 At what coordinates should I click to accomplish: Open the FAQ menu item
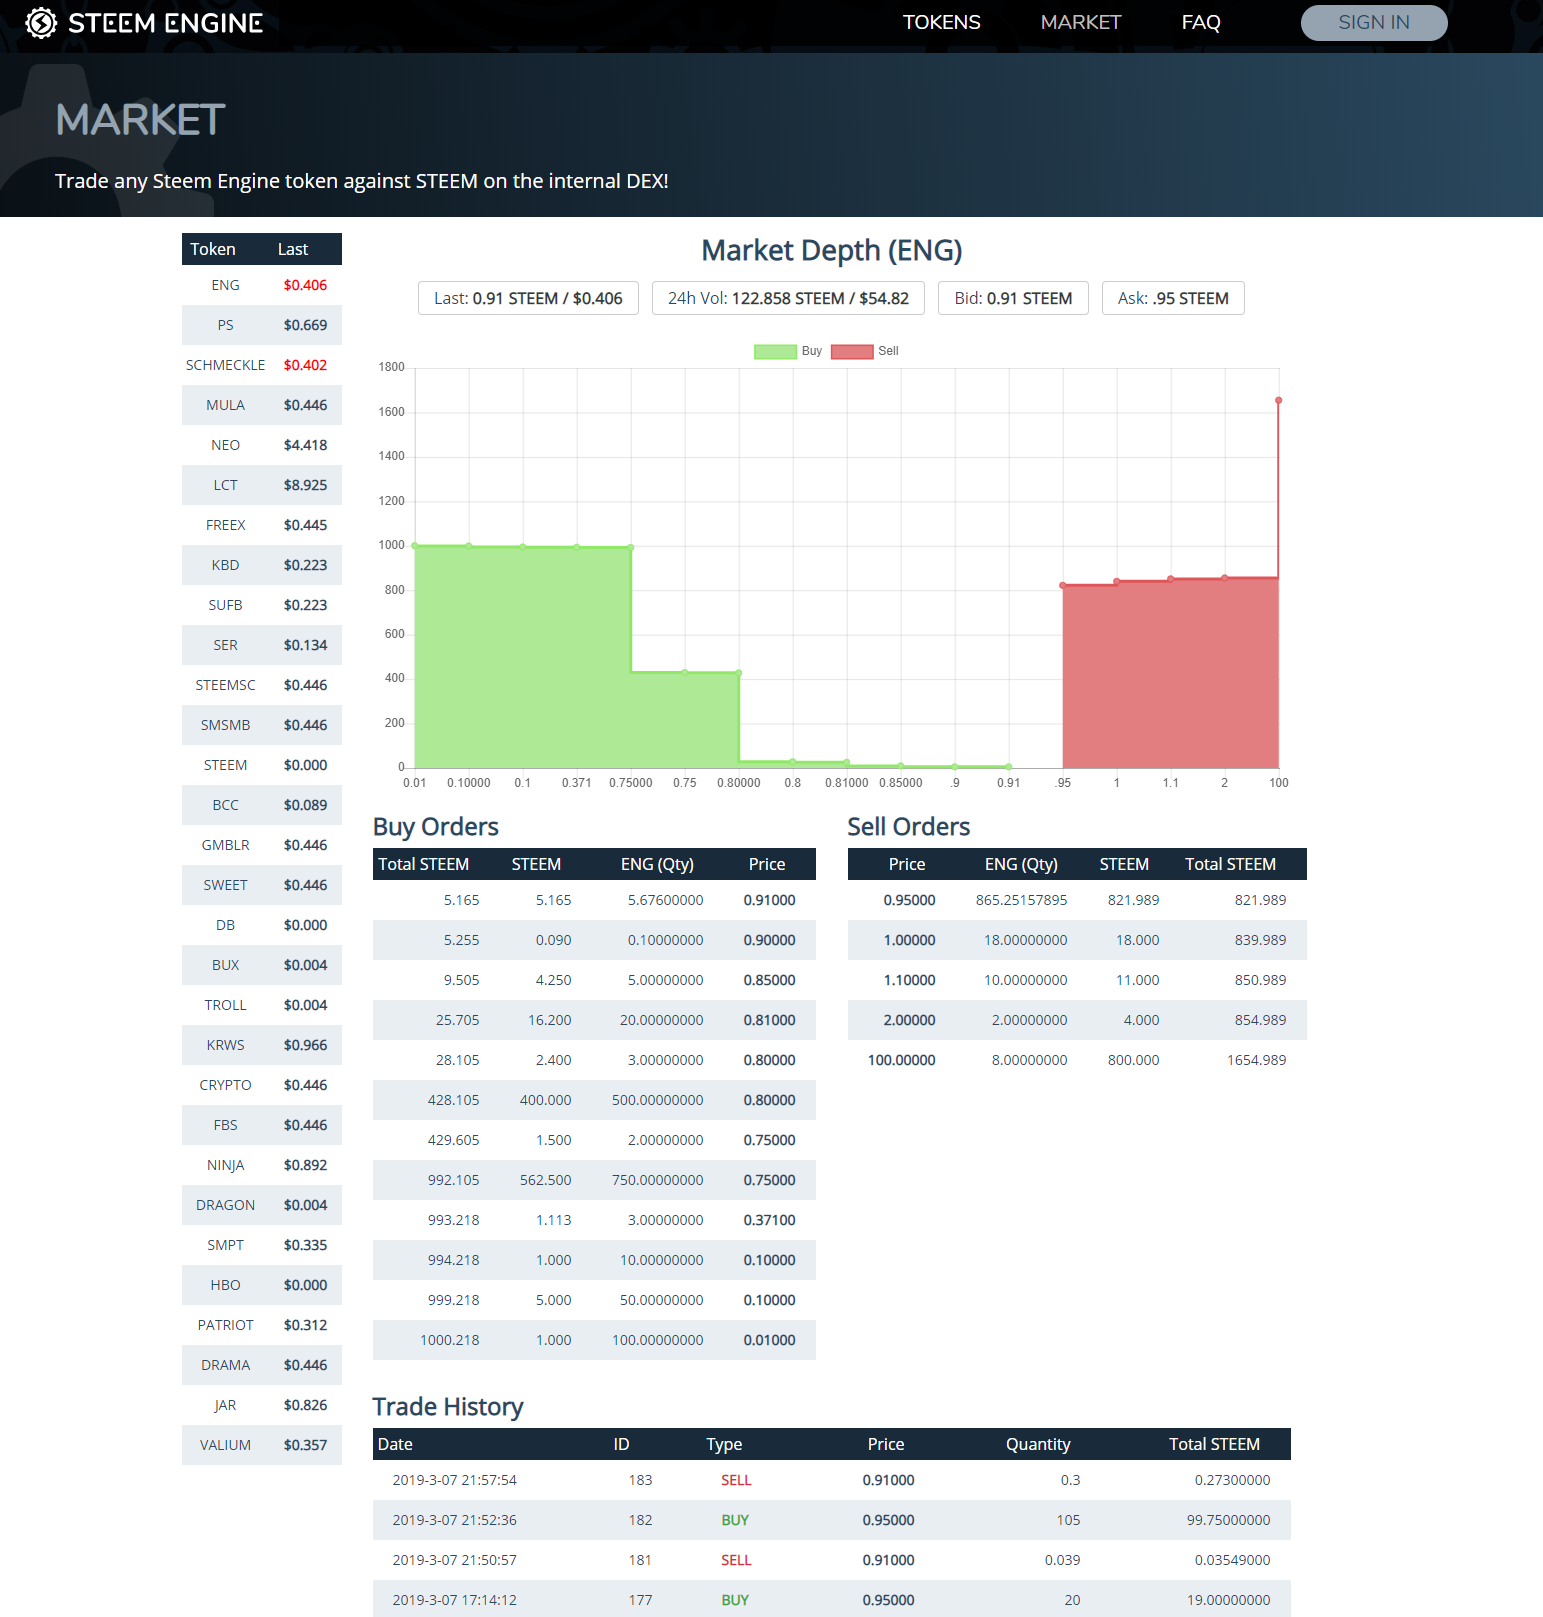click(x=1200, y=22)
